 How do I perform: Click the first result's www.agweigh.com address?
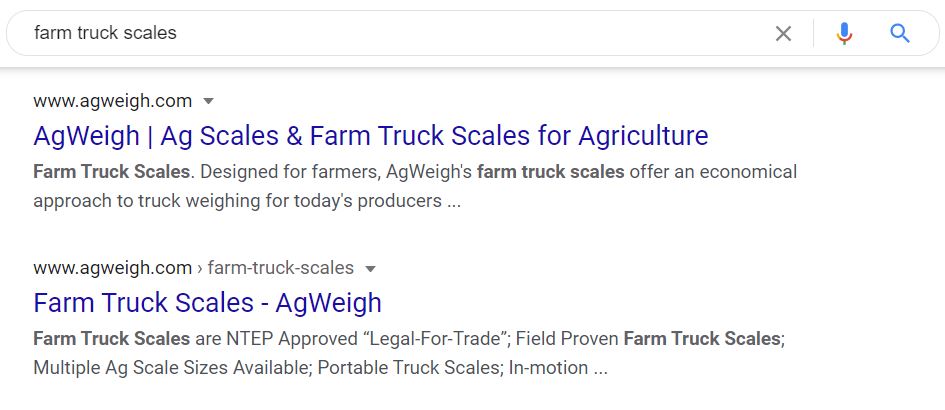point(113,101)
